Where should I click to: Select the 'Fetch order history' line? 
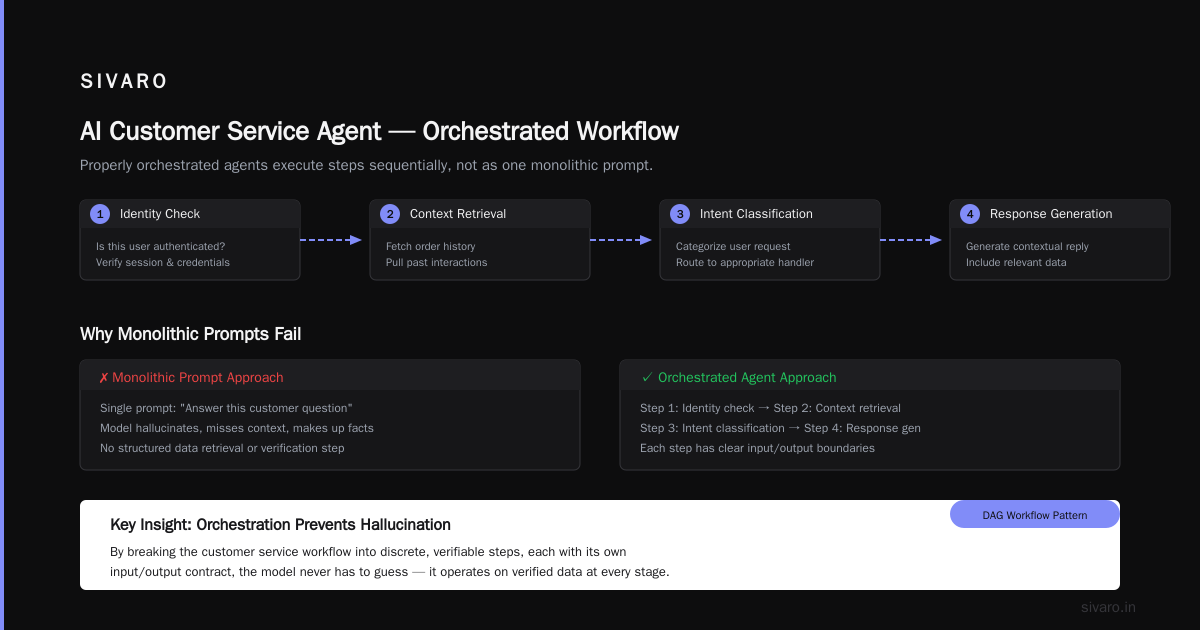[431, 246]
